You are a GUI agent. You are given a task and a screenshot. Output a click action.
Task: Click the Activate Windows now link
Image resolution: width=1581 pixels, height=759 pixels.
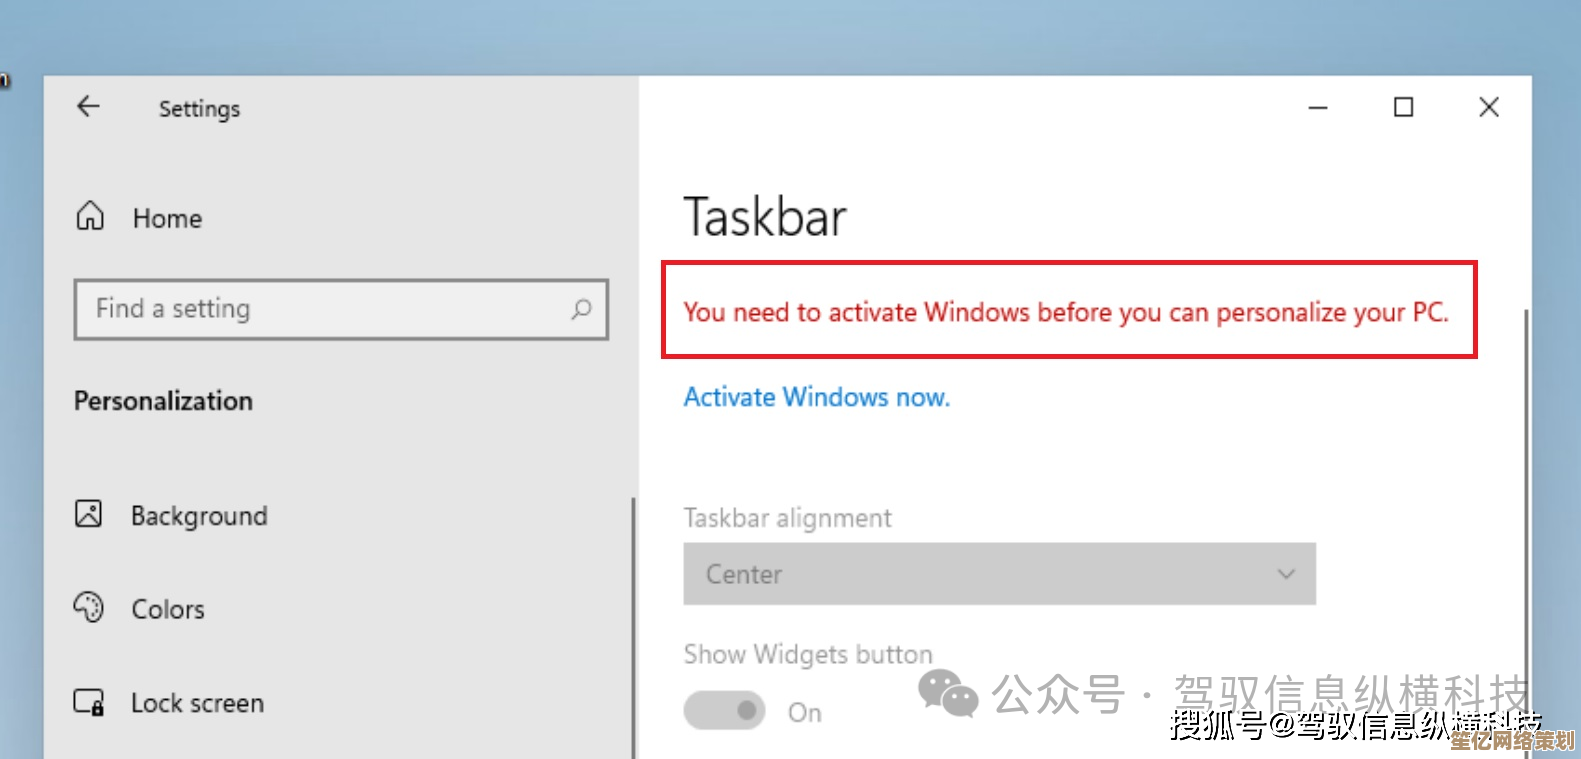816,397
